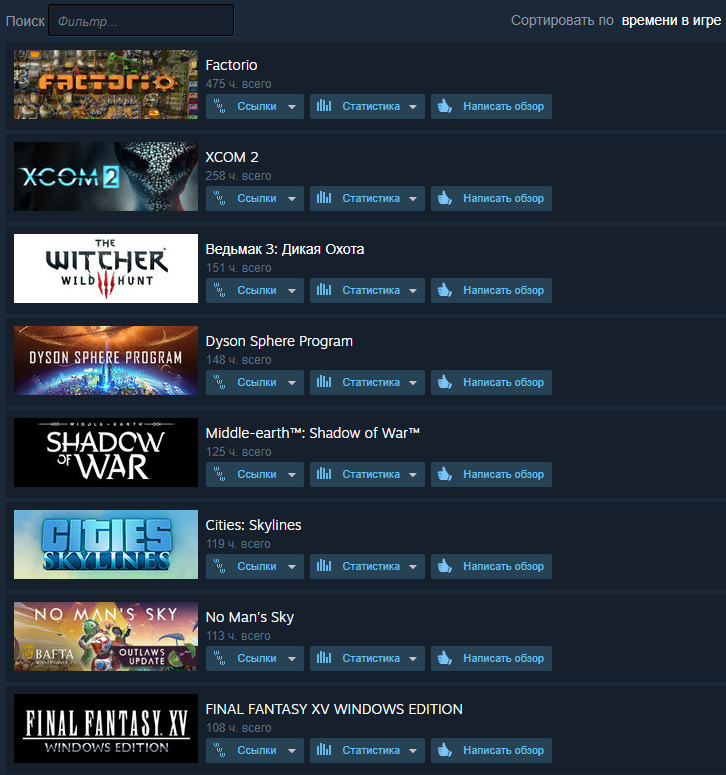Click thumbs-up review icon for Factorio
Viewport: 726px width, 775px height.
[x=445, y=106]
